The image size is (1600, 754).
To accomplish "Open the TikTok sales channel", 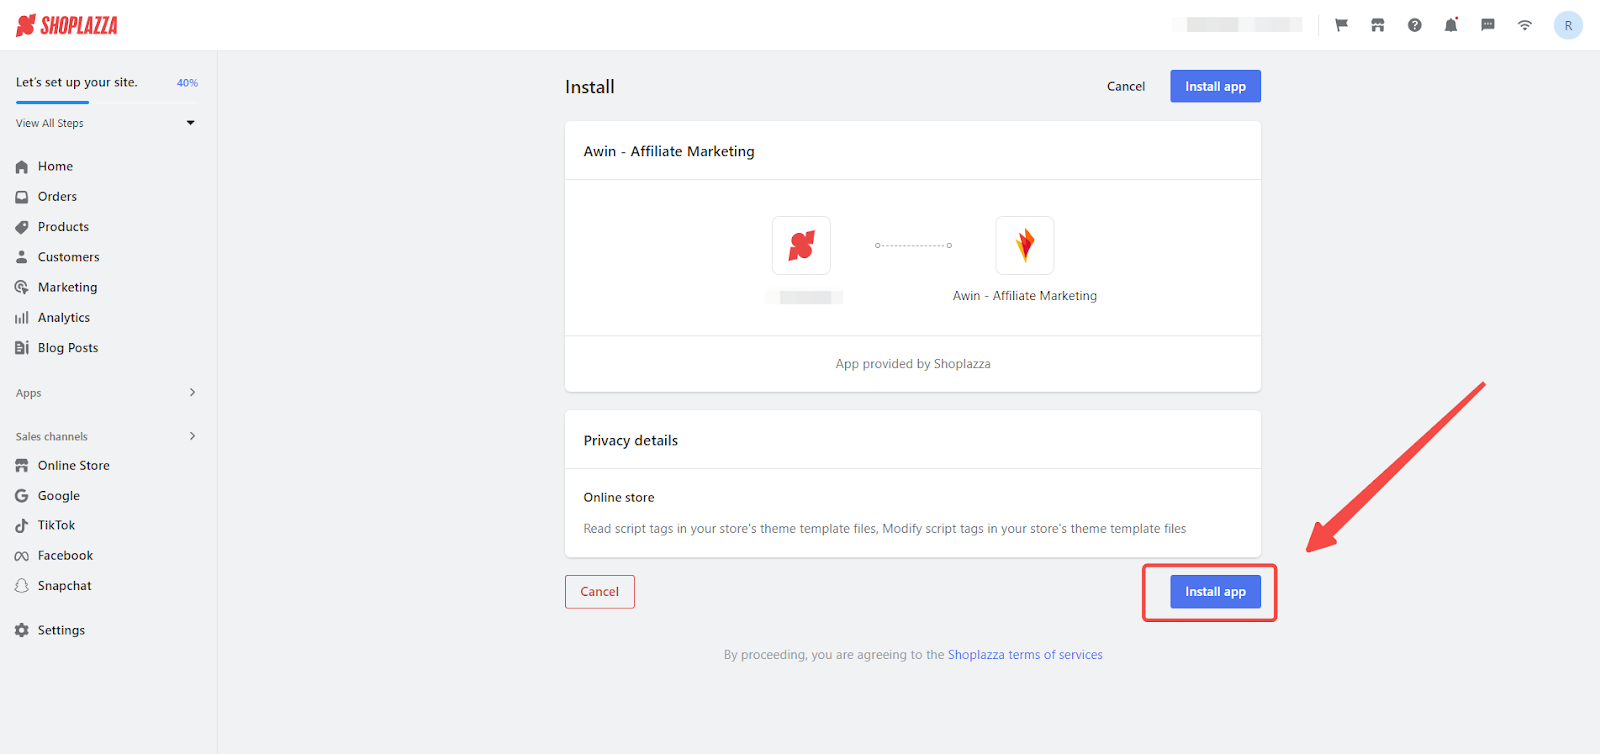I will click(56, 526).
